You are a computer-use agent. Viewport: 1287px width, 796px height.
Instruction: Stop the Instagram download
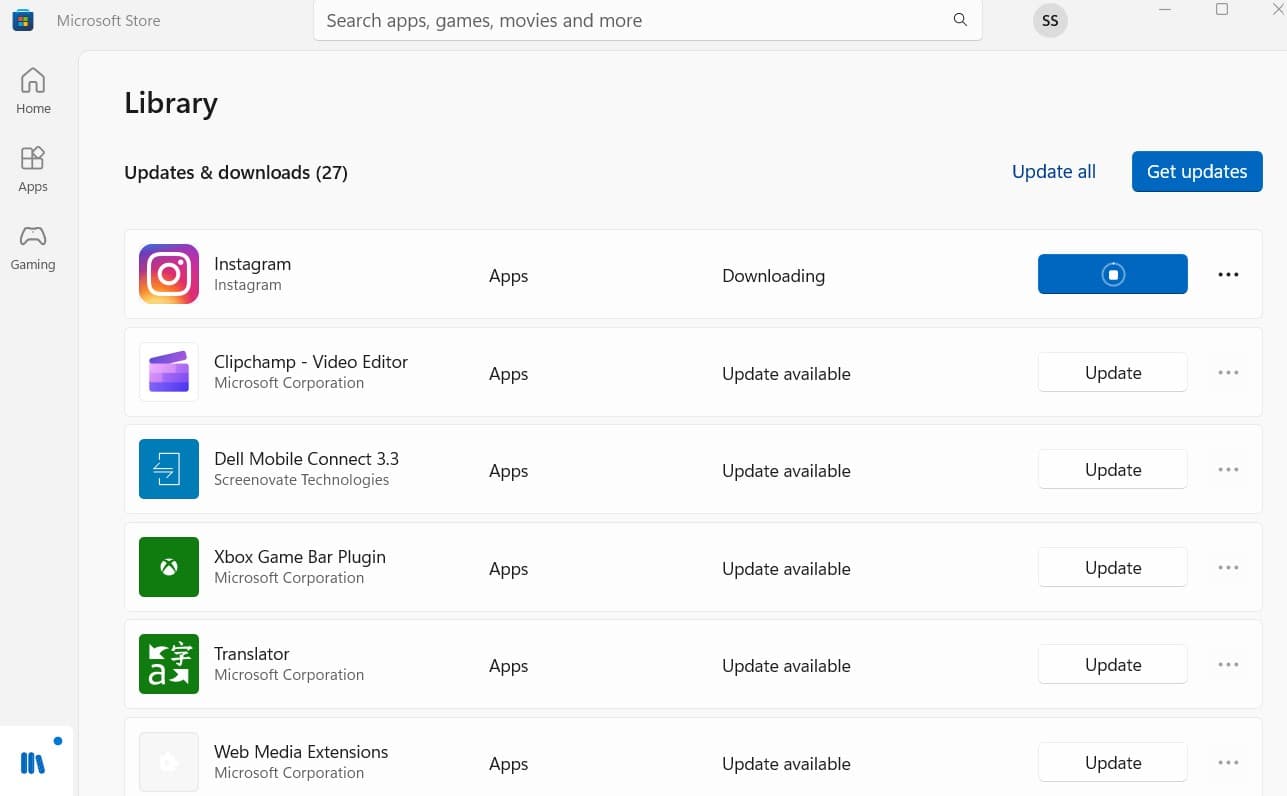coord(1112,274)
